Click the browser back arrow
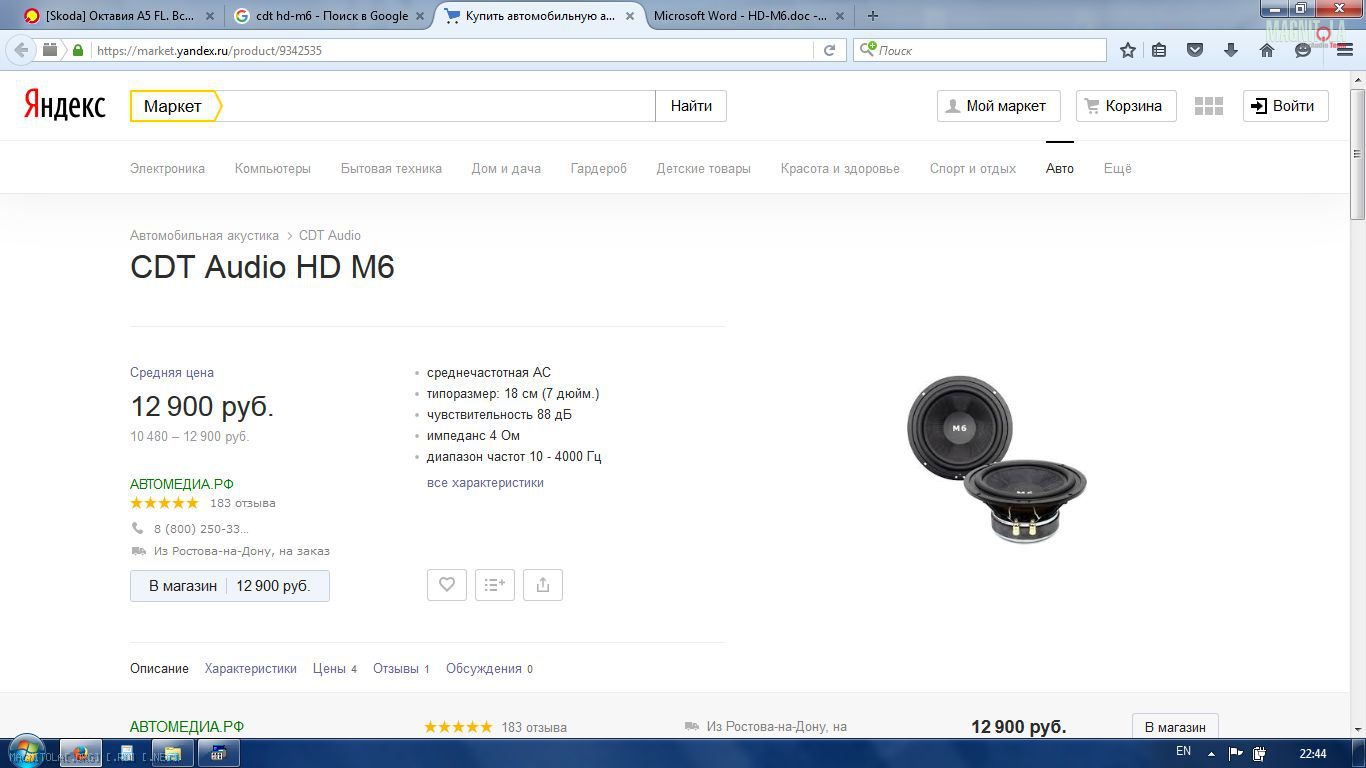1366x768 pixels. 21,50
